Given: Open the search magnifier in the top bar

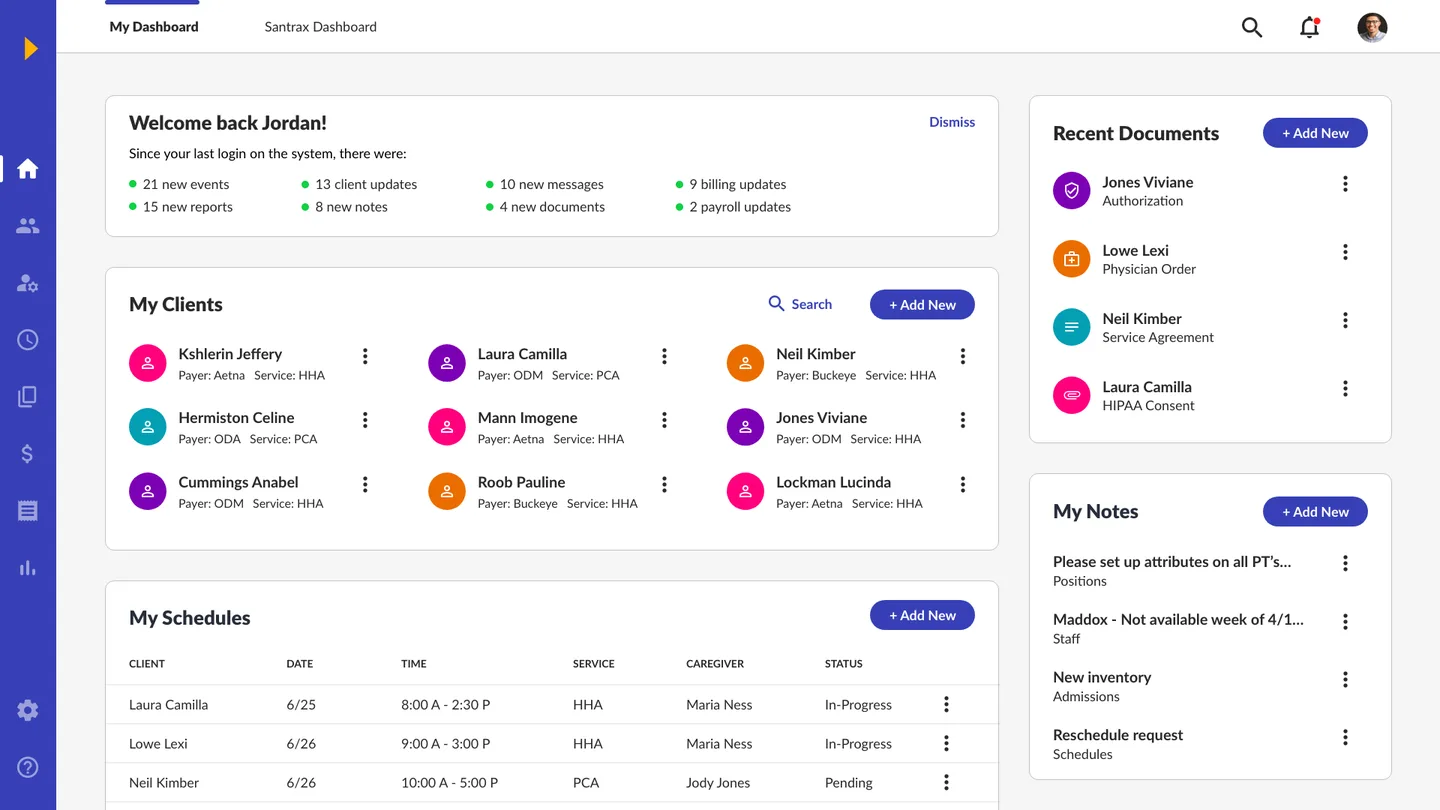Looking at the screenshot, I should [1251, 27].
